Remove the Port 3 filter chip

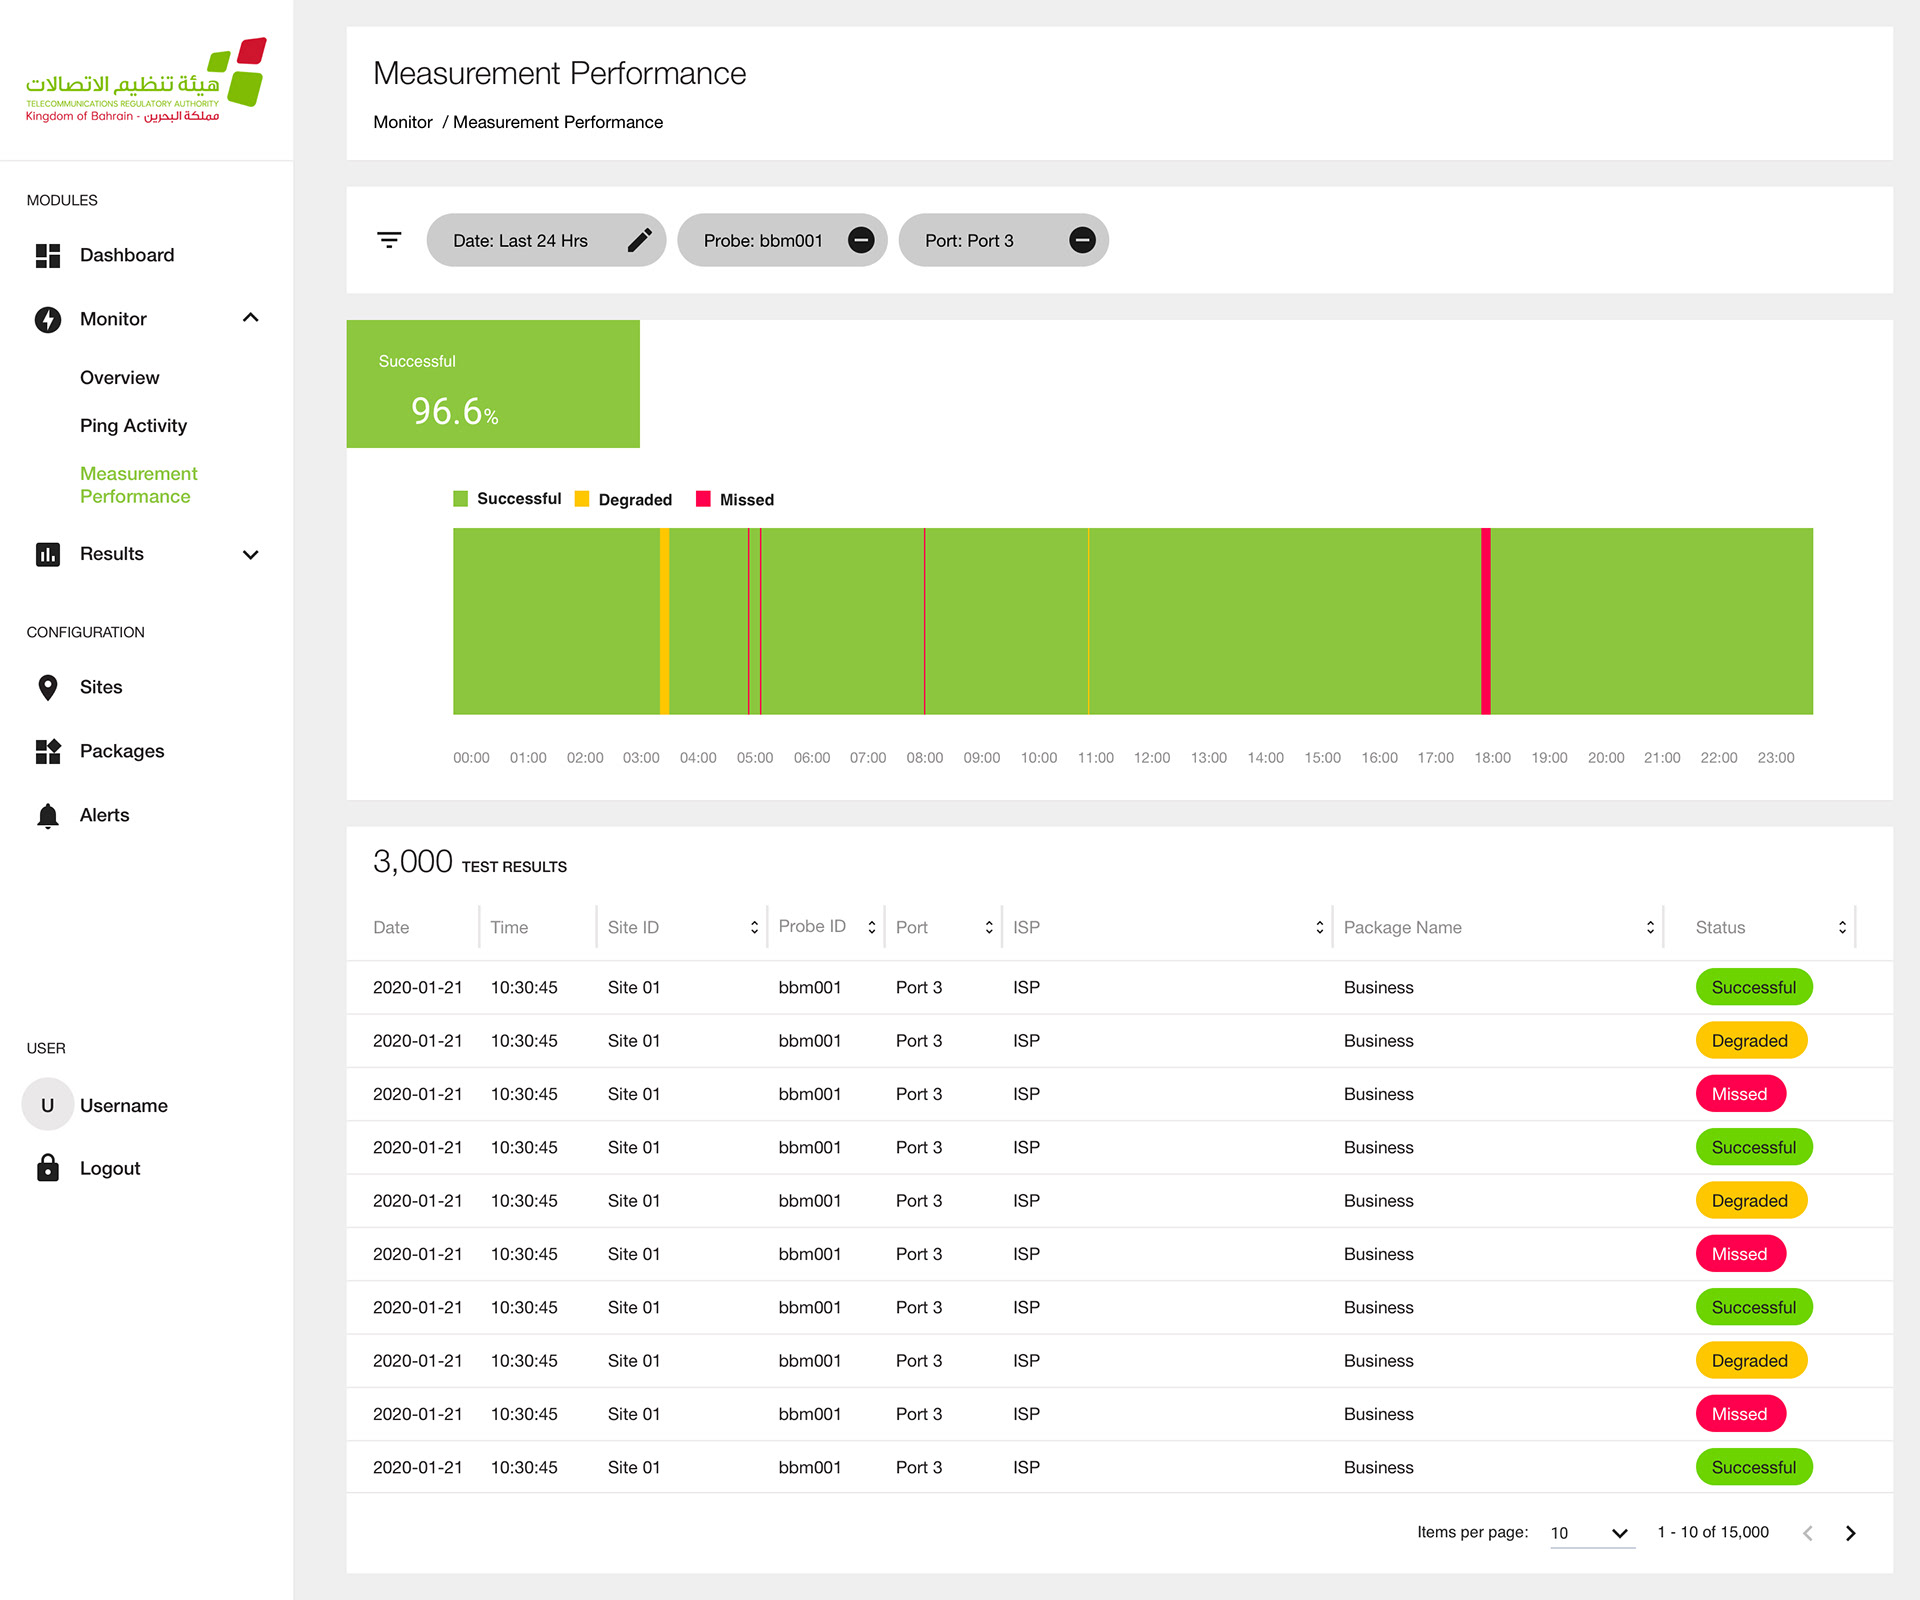pyautogui.click(x=1082, y=240)
